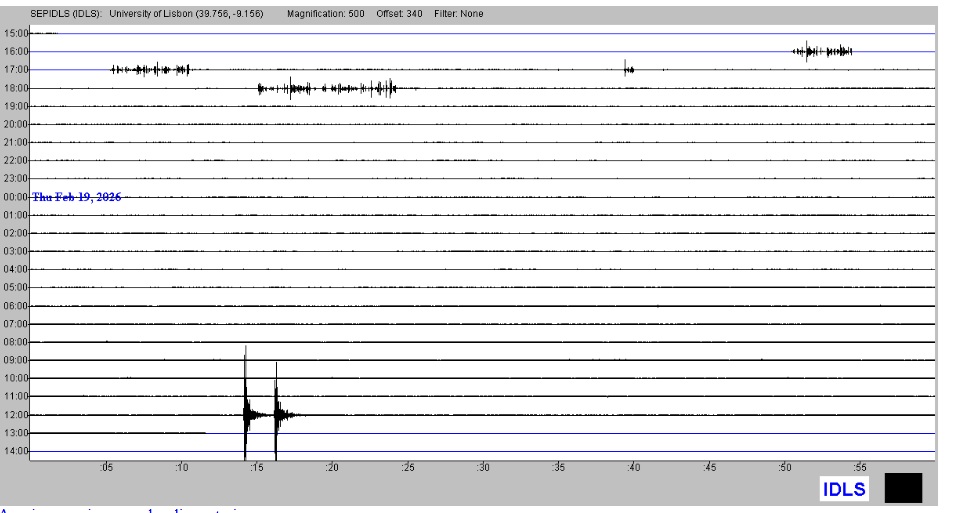Click the :25 minute axis label
The height and width of the screenshot is (513, 963).
[408, 468]
